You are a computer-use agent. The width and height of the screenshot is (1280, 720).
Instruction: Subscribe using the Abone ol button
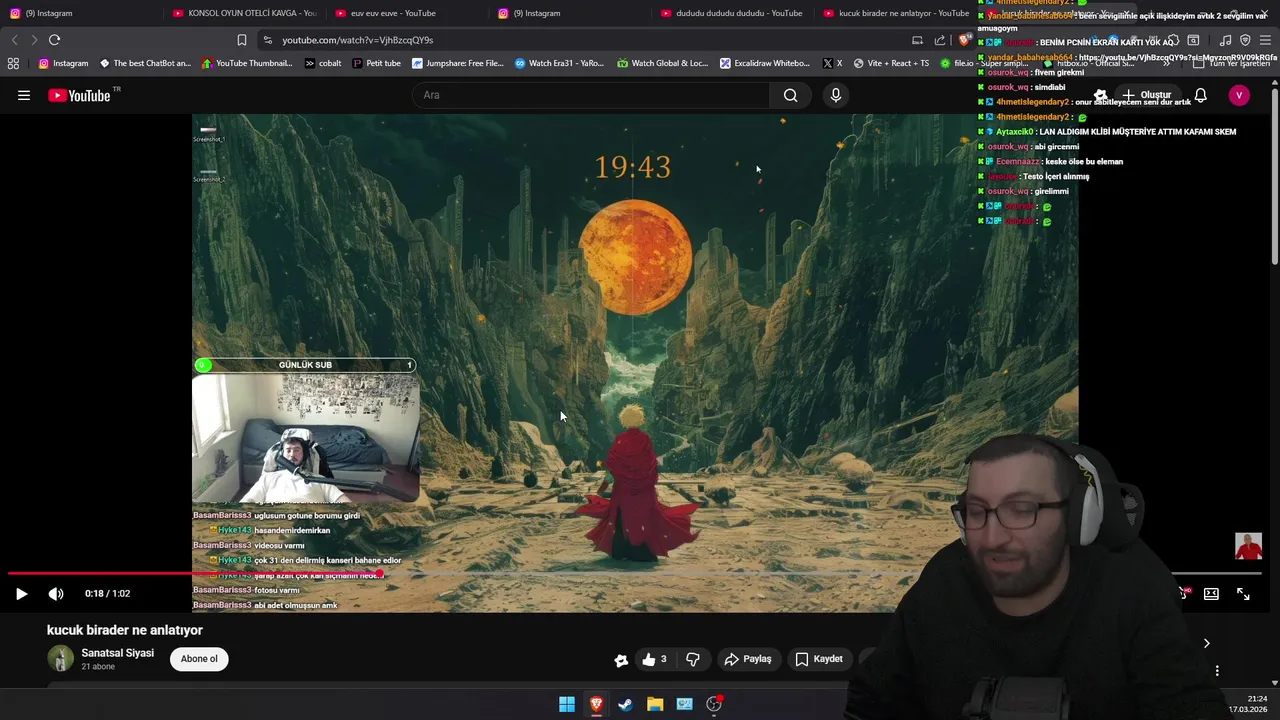point(199,659)
